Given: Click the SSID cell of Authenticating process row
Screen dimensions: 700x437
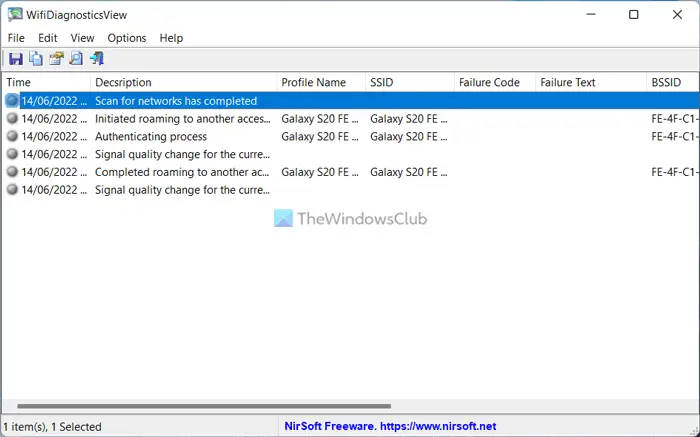Looking at the screenshot, I should pos(408,136).
